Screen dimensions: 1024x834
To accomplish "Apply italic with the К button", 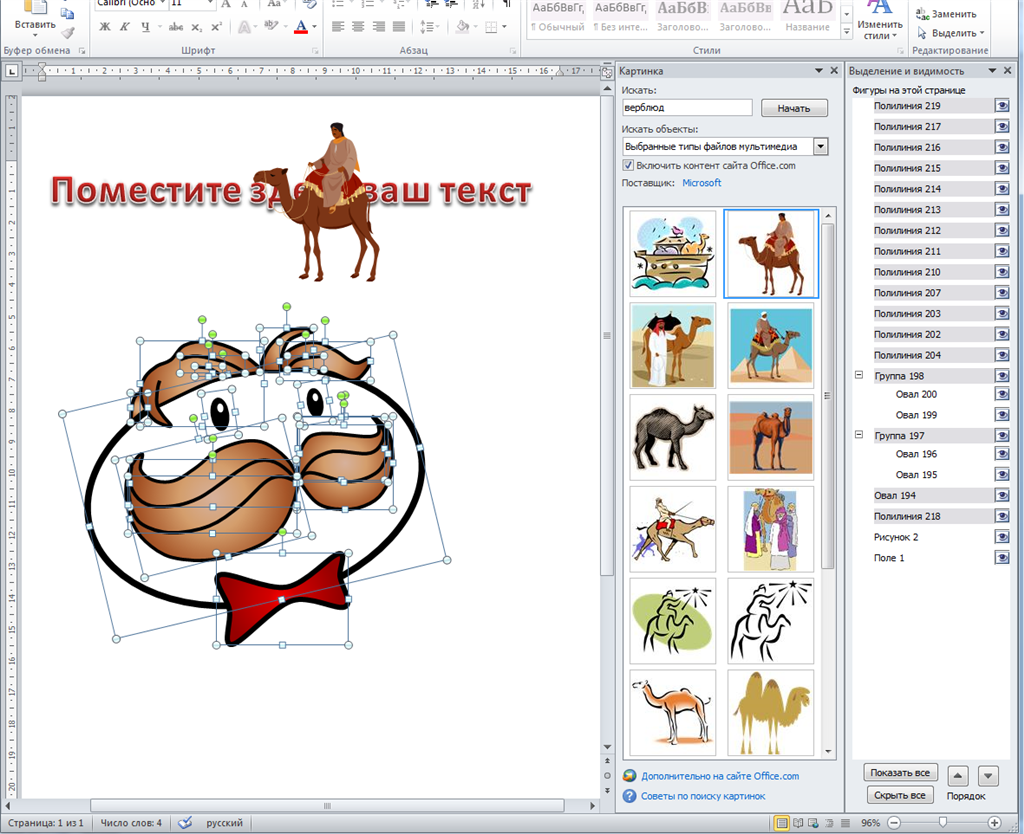I will pyautogui.click(x=125, y=27).
